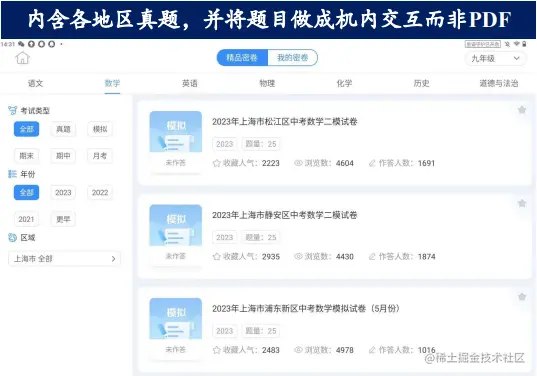Click the 收藏人气 value 2223

[271, 163]
